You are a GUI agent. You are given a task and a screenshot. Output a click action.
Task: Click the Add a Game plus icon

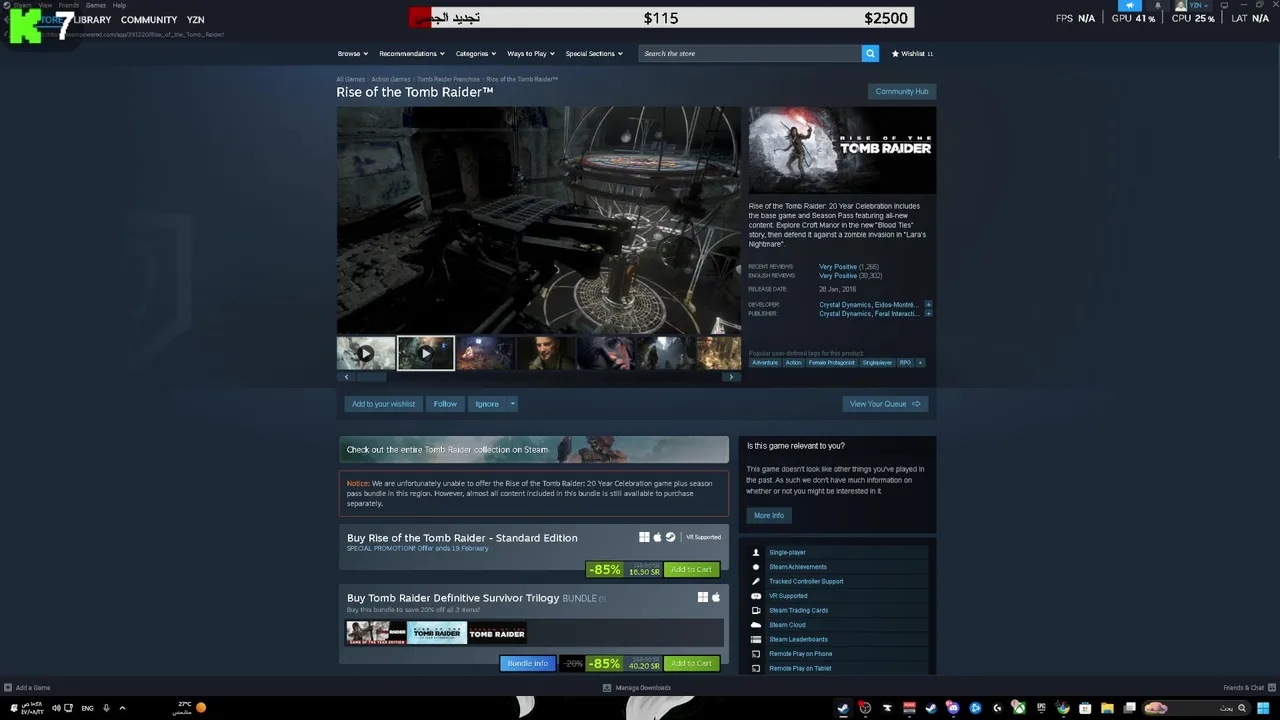[8, 688]
